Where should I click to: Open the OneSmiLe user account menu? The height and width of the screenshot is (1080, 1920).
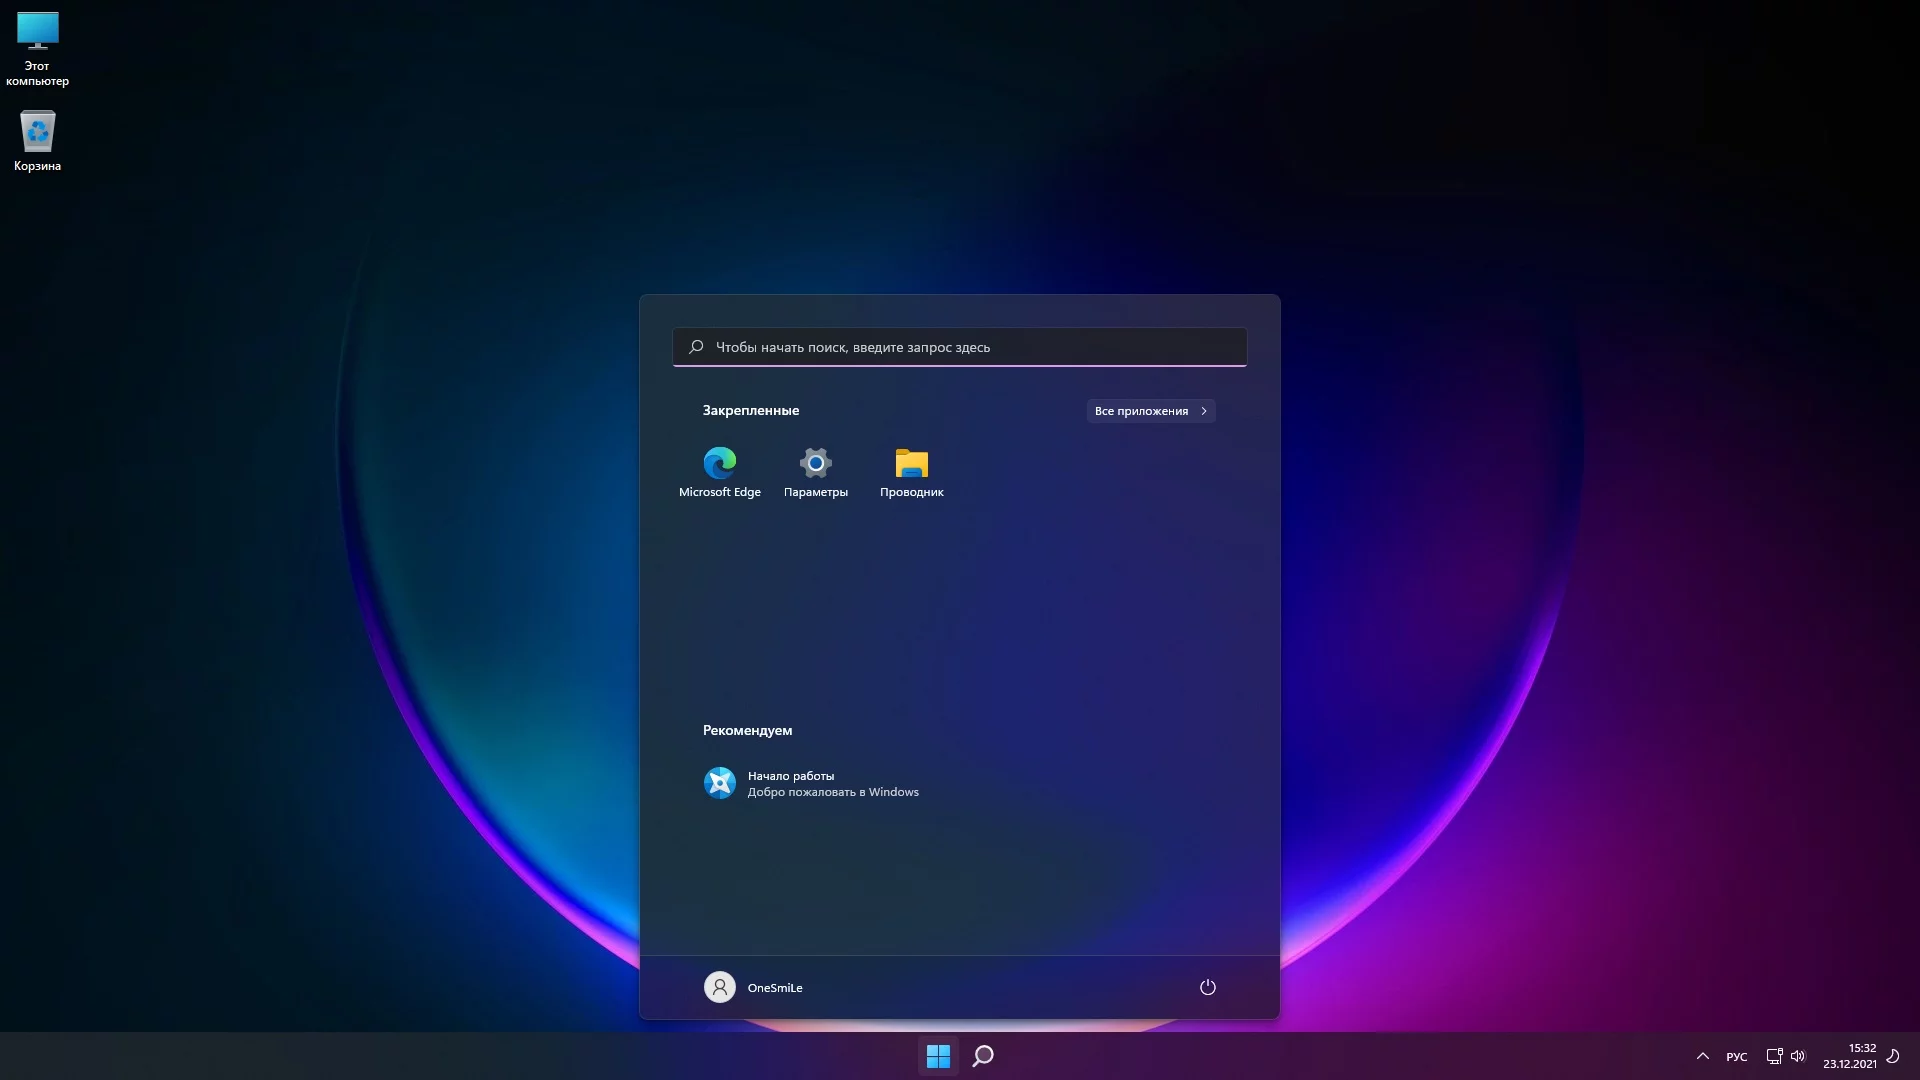[x=754, y=987]
